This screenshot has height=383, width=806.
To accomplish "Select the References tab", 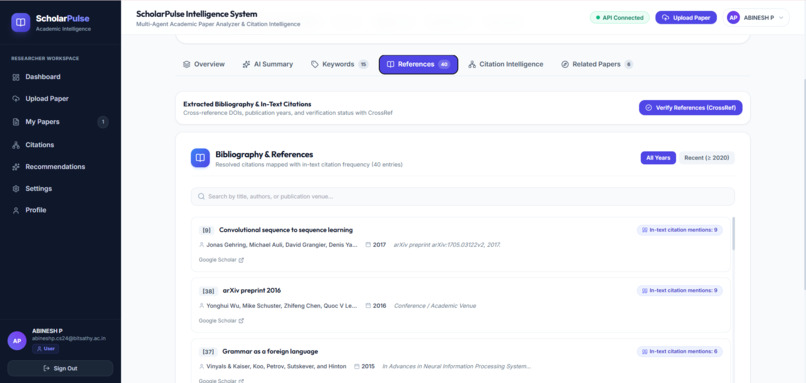I will 418,64.
